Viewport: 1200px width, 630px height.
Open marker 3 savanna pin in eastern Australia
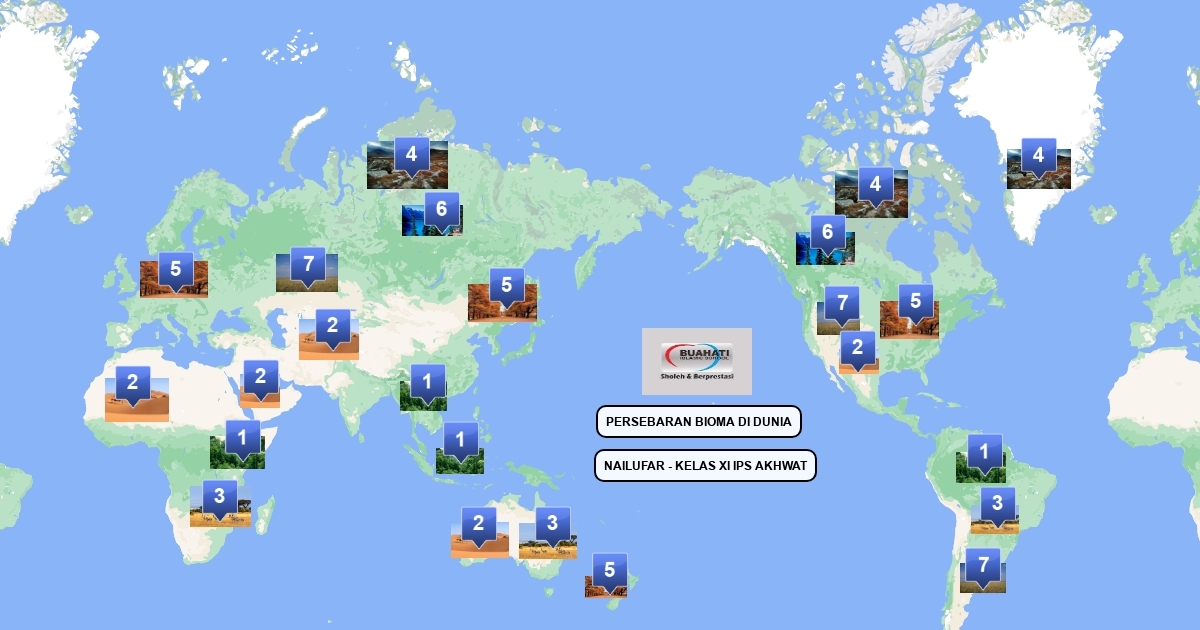coord(552,525)
